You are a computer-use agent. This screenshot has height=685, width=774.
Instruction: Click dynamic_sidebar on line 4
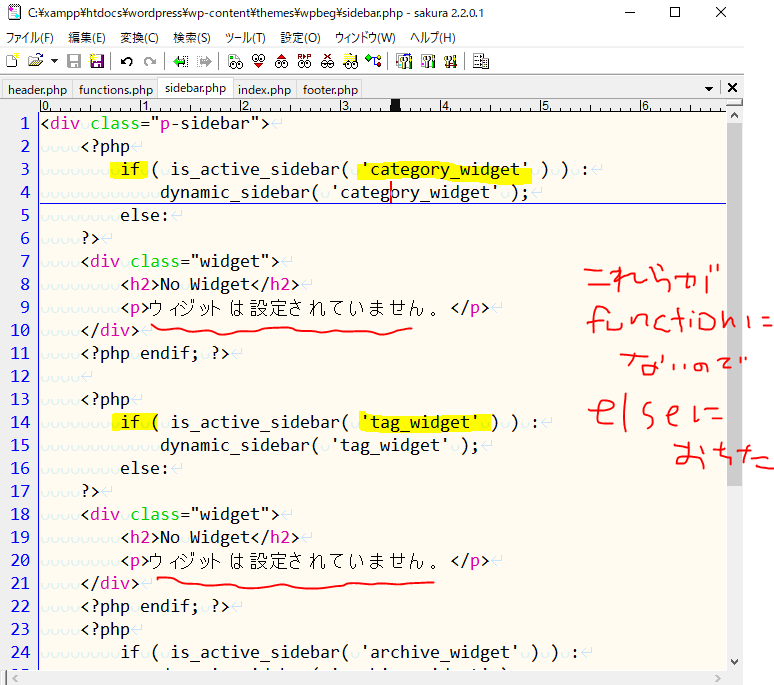(235, 192)
